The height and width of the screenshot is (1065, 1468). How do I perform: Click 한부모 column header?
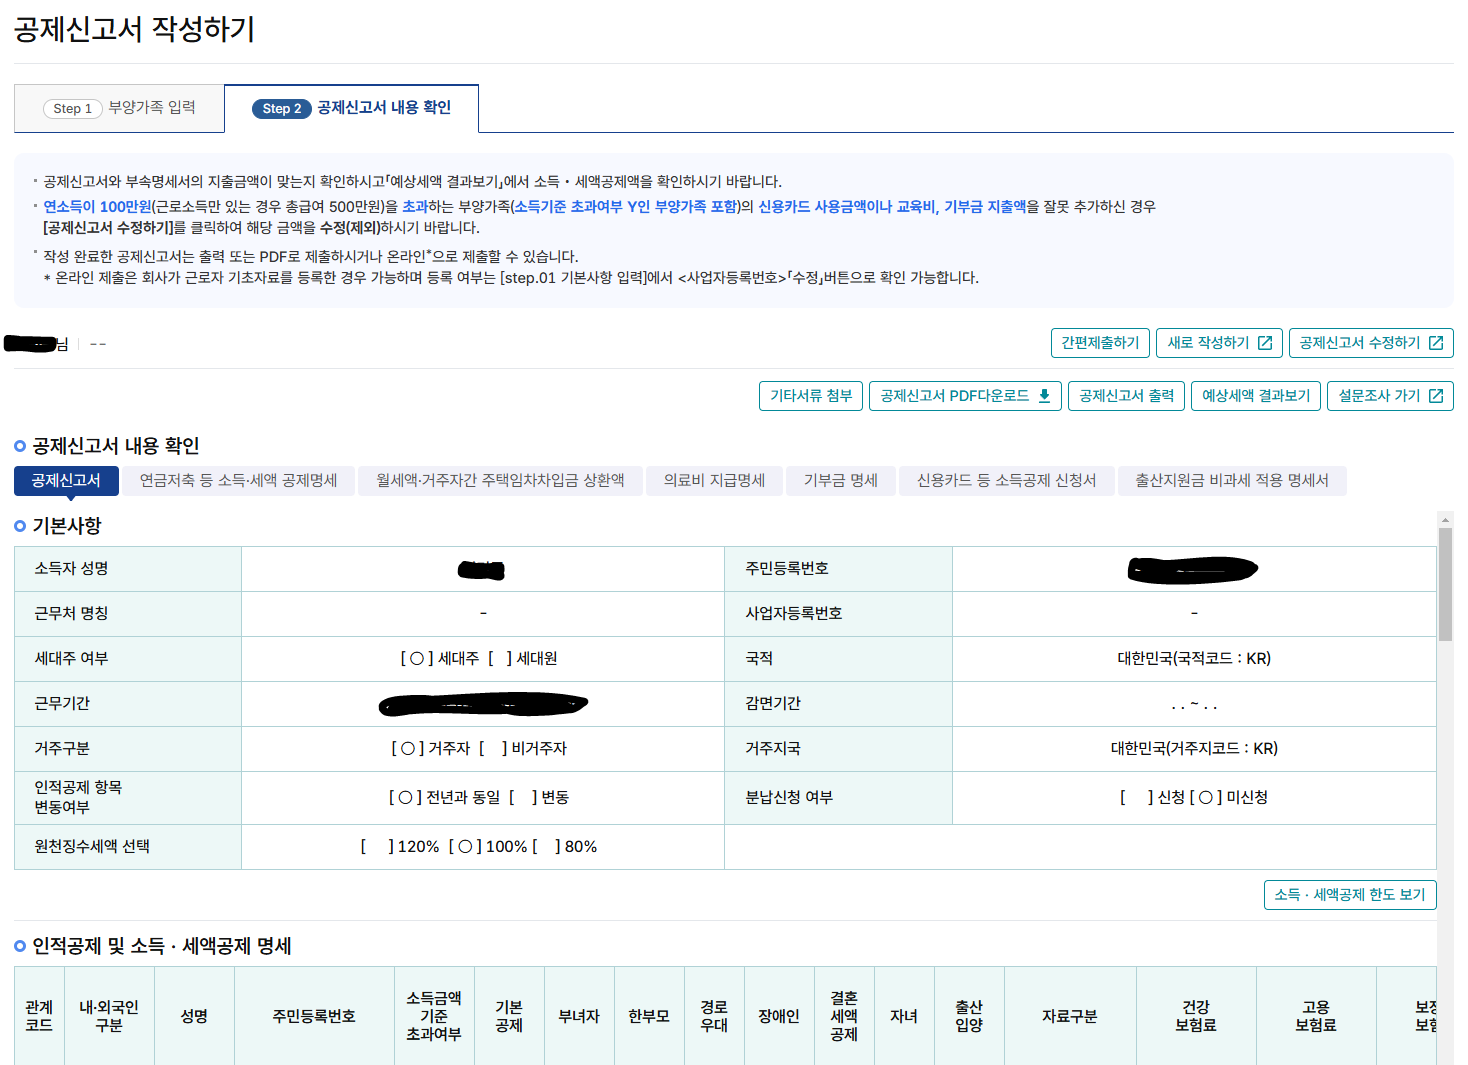(x=649, y=1016)
